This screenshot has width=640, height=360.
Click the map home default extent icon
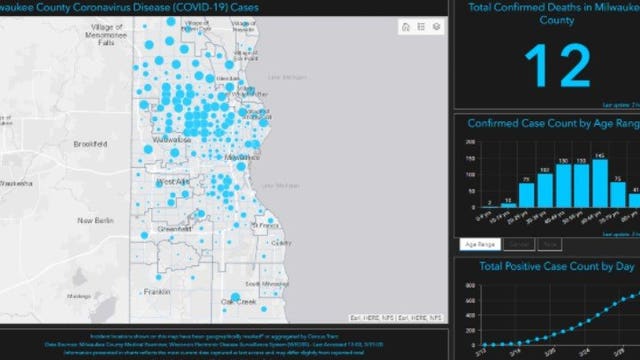pos(405,27)
